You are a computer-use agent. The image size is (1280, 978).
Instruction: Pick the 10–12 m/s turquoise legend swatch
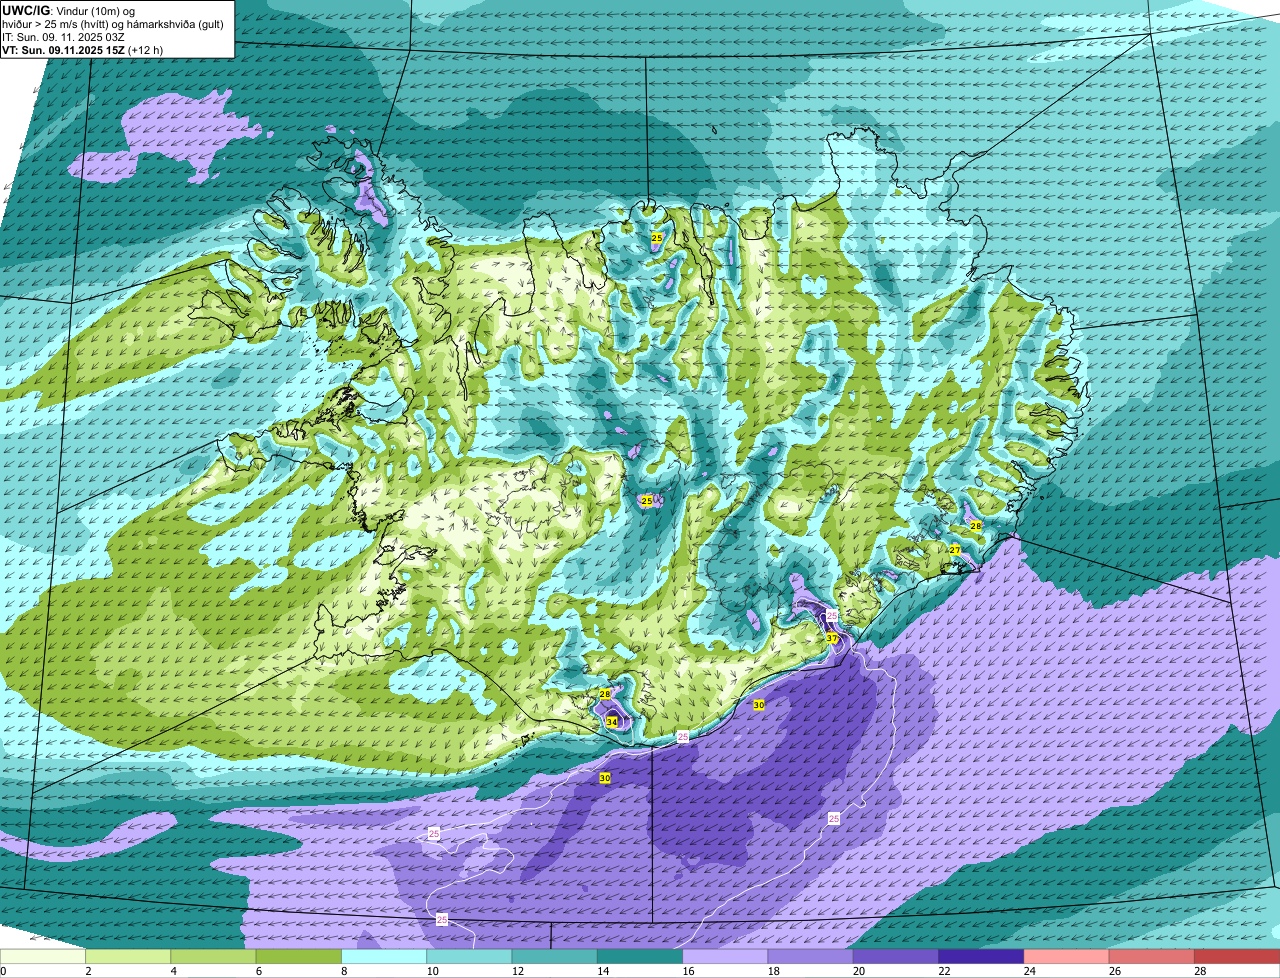point(470,957)
